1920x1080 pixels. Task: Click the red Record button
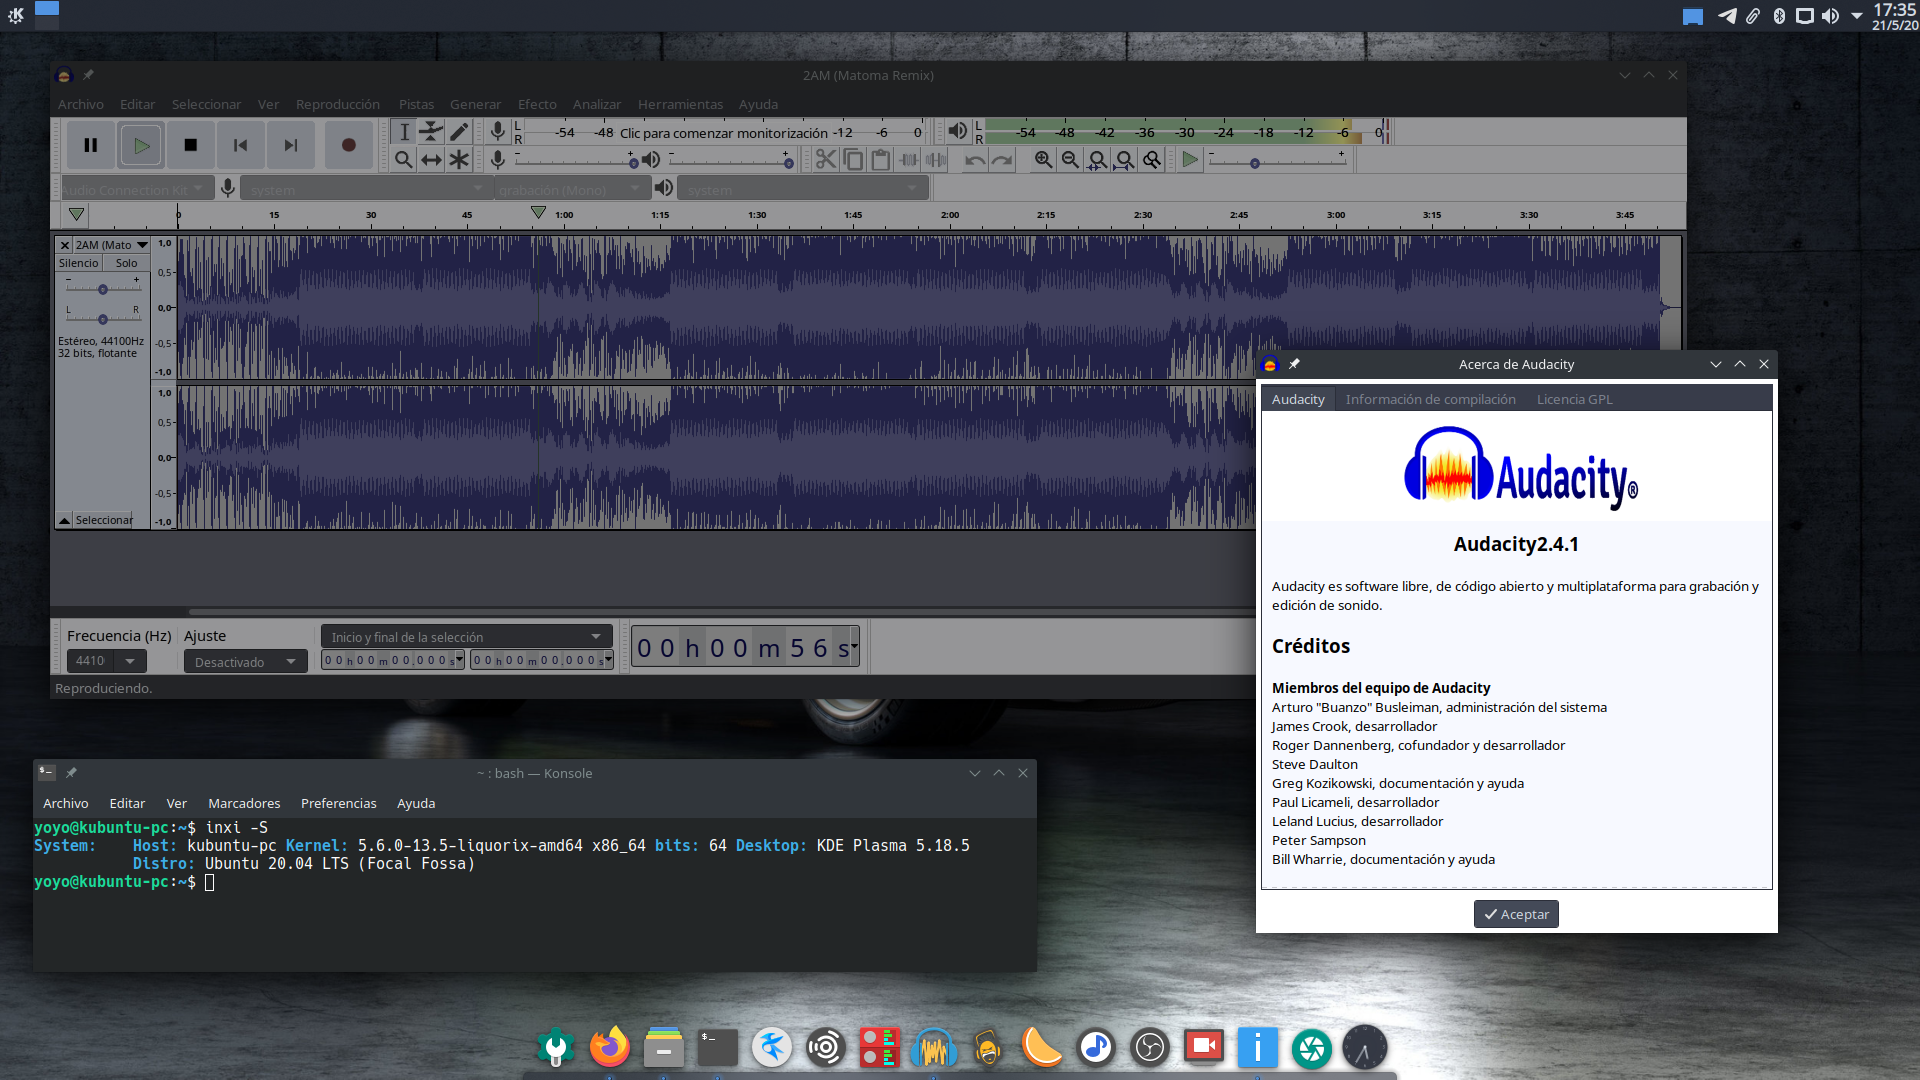[348, 145]
